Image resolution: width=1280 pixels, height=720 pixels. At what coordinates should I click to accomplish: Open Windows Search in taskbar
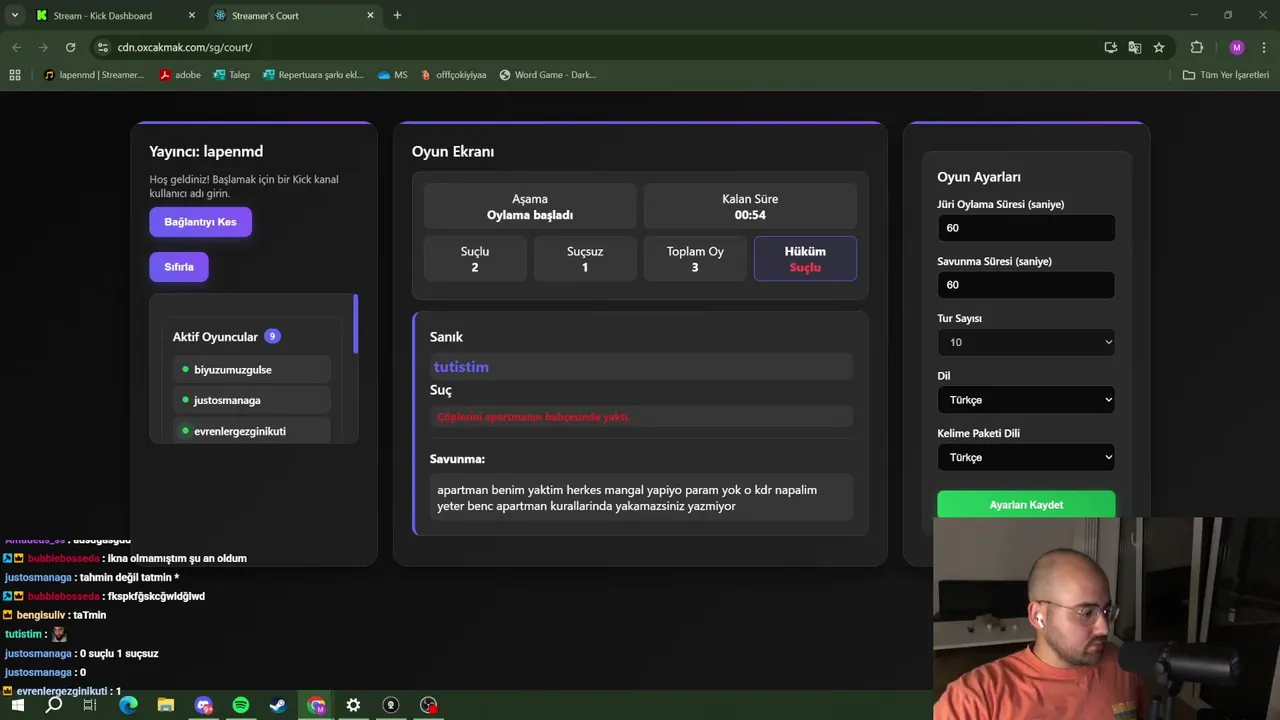(x=54, y=705)
